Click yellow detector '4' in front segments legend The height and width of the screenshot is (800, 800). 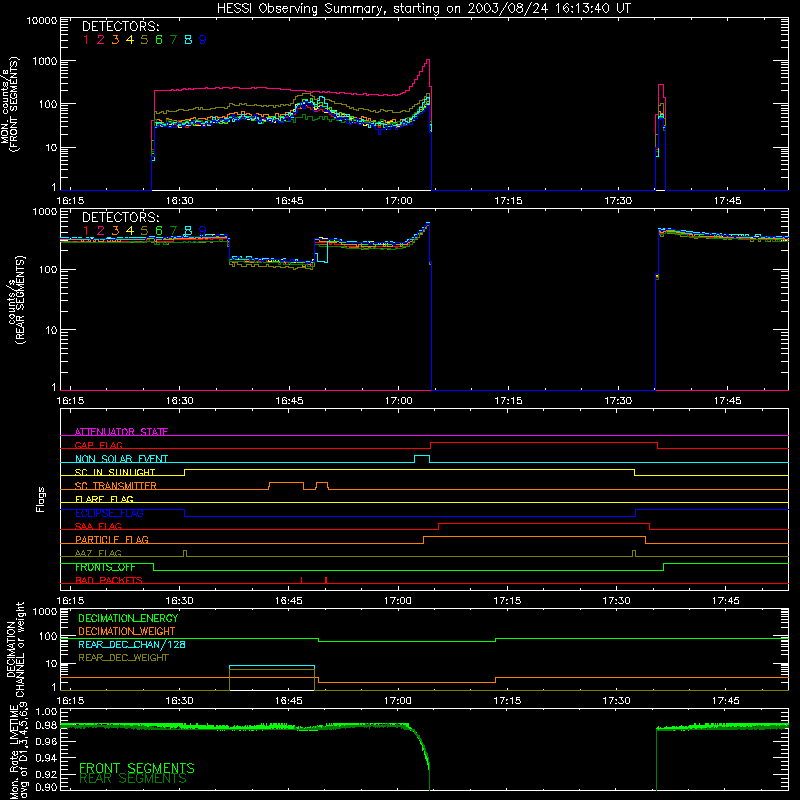(x=130, y=40)
